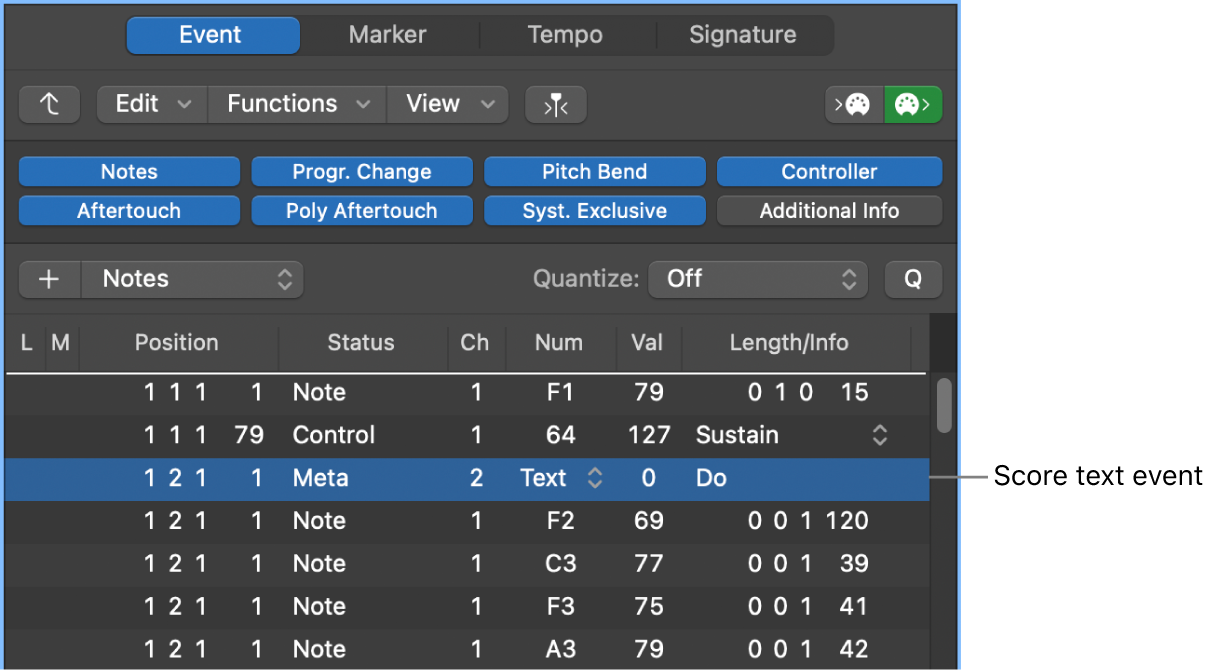Disable the Syst. Exclusive filter
Viewport: 1224px width, 670px height.
tap(594, 210)
